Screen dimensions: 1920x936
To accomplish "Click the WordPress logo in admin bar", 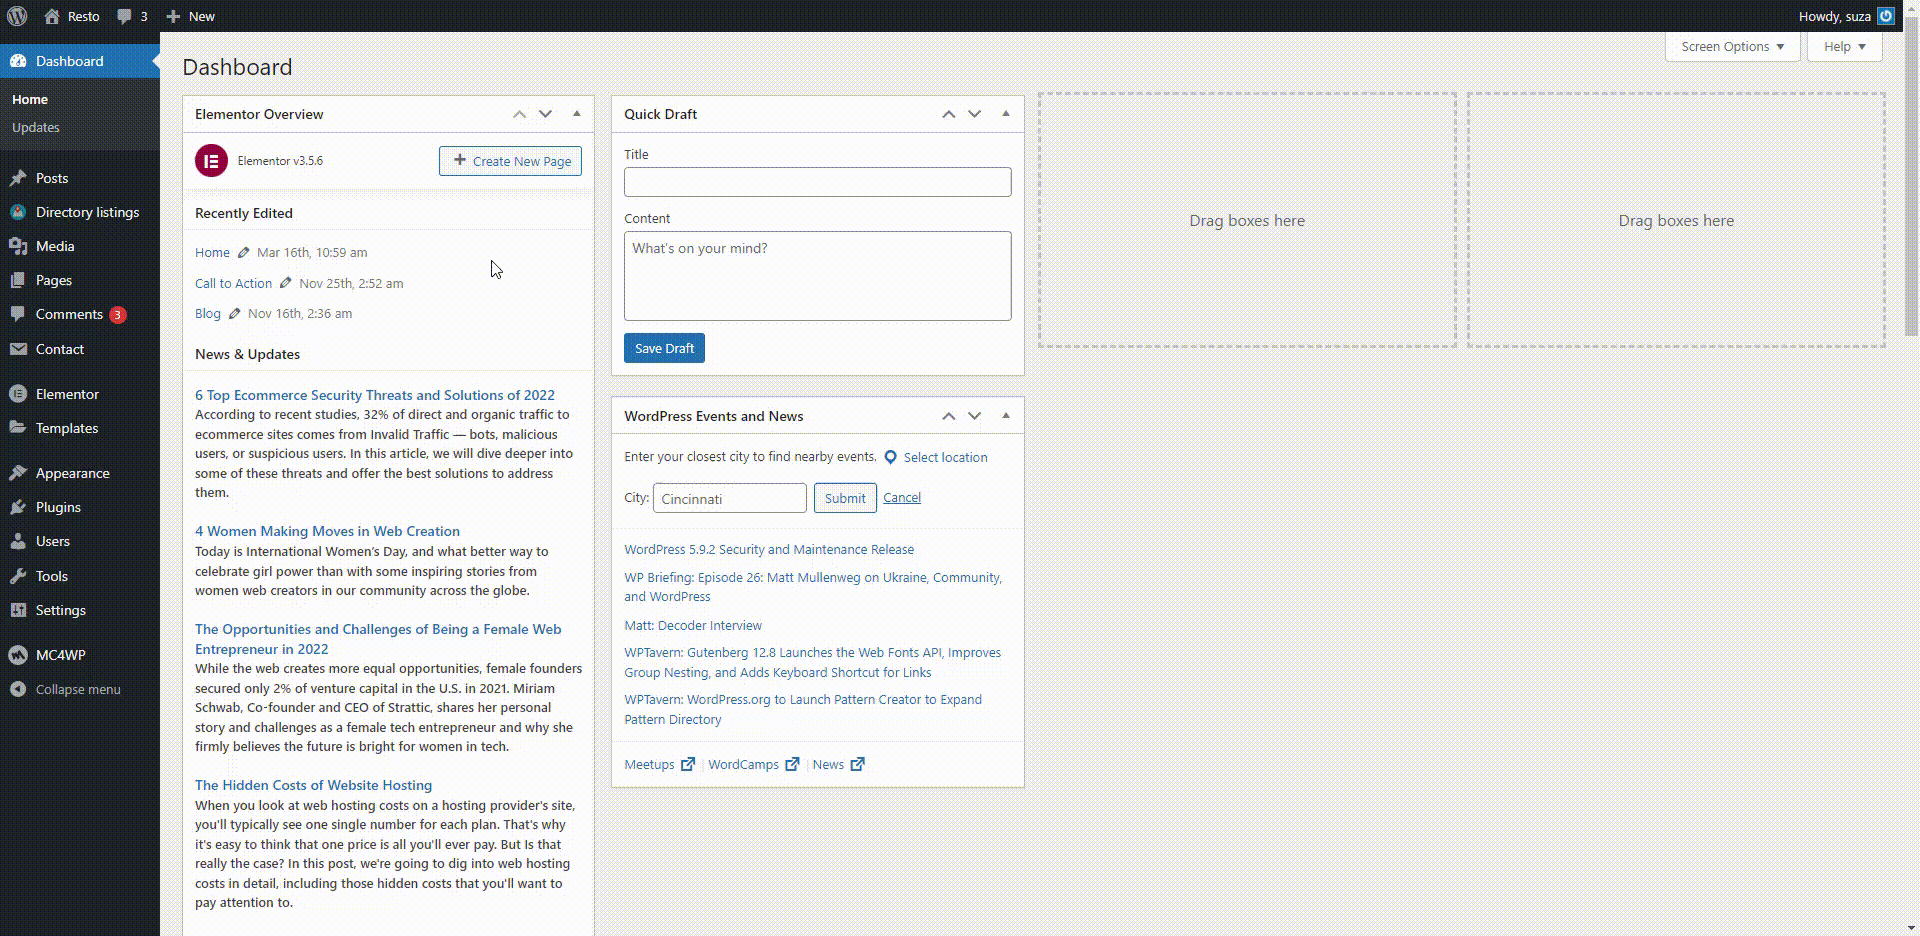I will (17, 16).
